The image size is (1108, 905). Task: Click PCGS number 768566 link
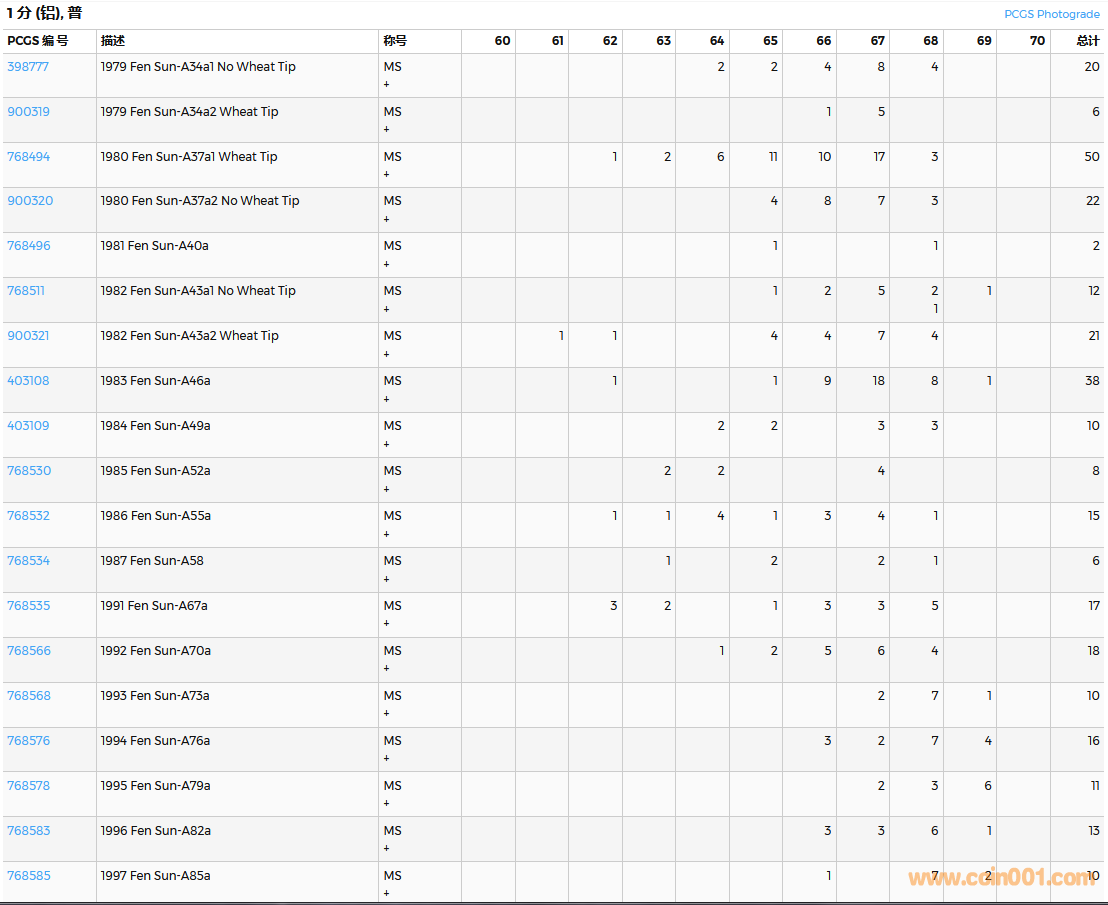tap(28, 651)
